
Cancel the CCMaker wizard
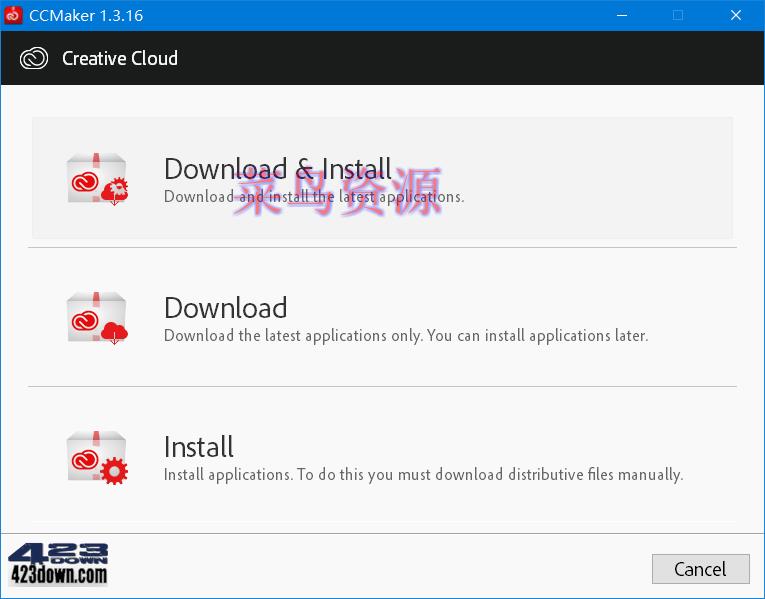click(x=700, y=569)
